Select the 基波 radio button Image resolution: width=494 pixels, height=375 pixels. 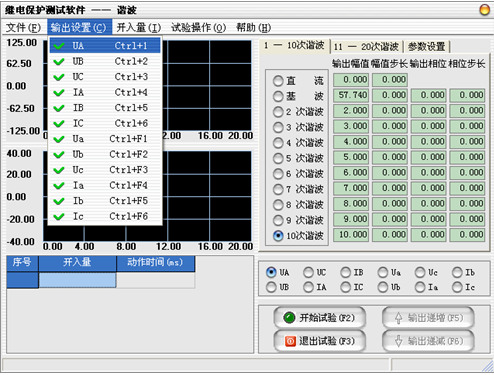pos(278,96)
